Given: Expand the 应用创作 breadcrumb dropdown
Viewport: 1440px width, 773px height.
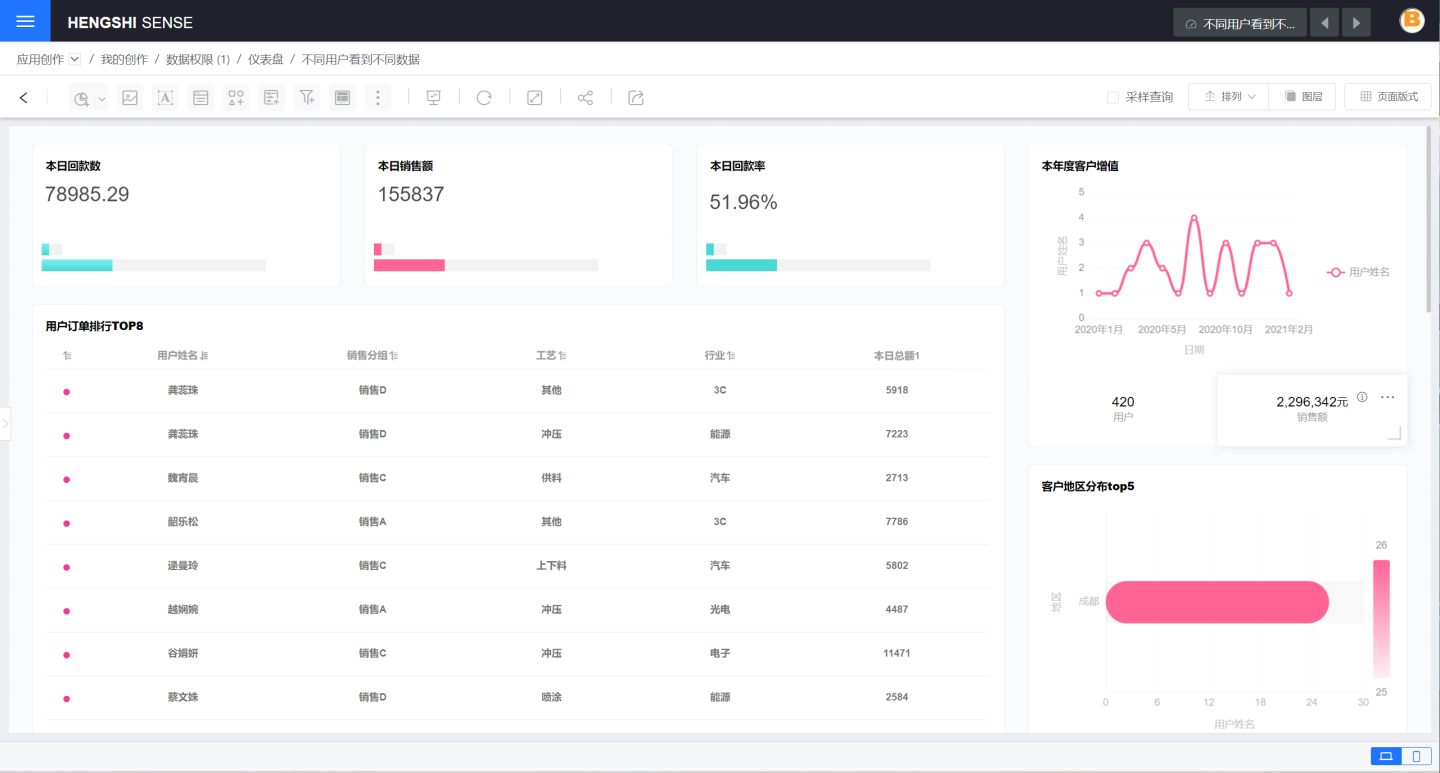Looking at the screenshot, I should [75, 60].
